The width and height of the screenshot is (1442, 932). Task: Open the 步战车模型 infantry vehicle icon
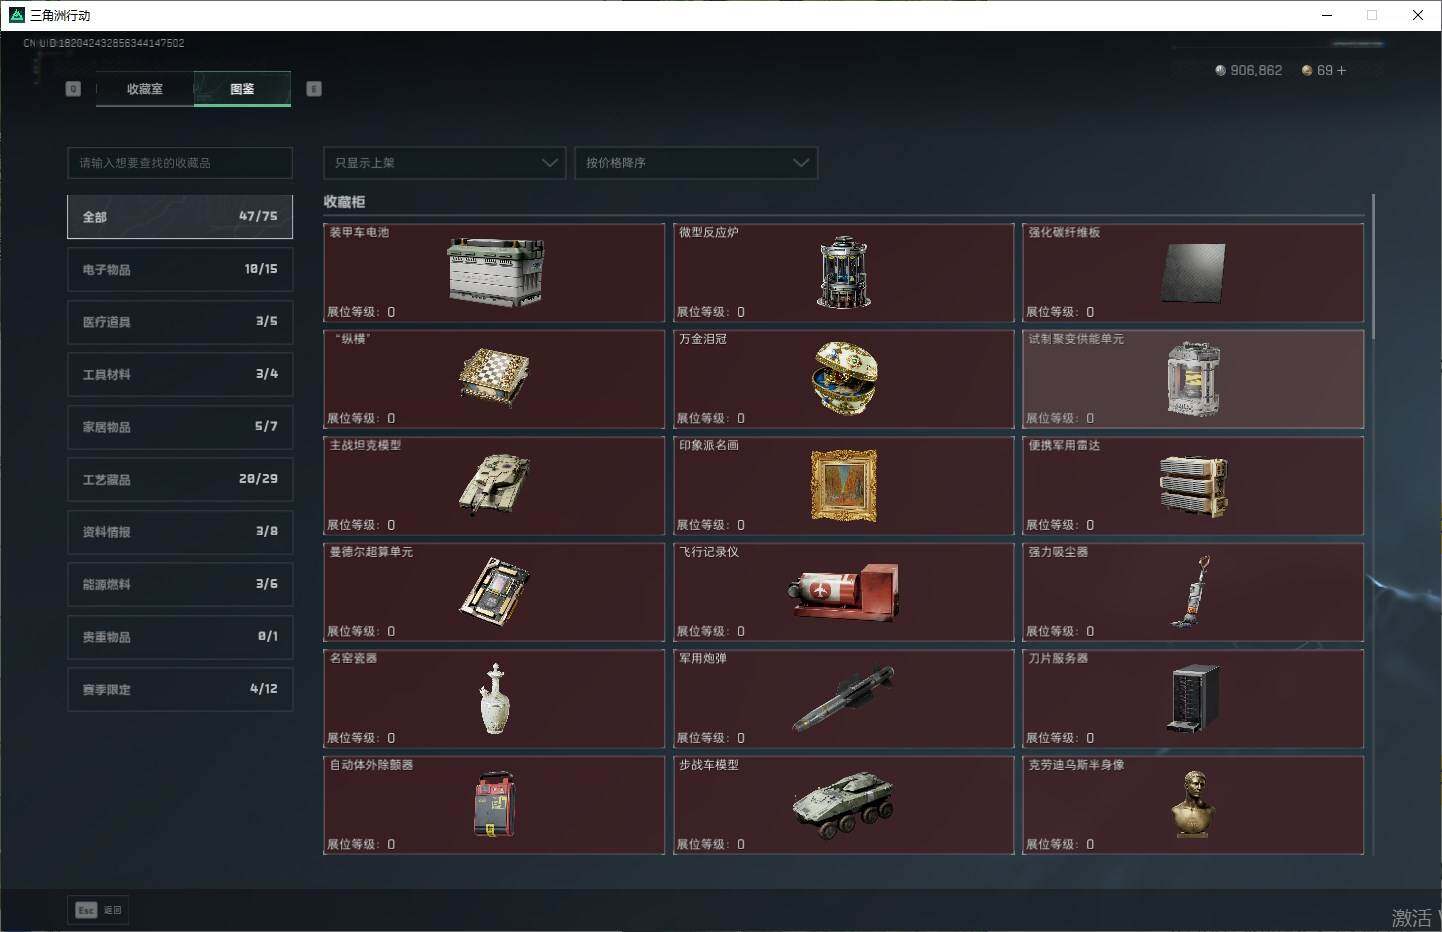click(844, 805)
